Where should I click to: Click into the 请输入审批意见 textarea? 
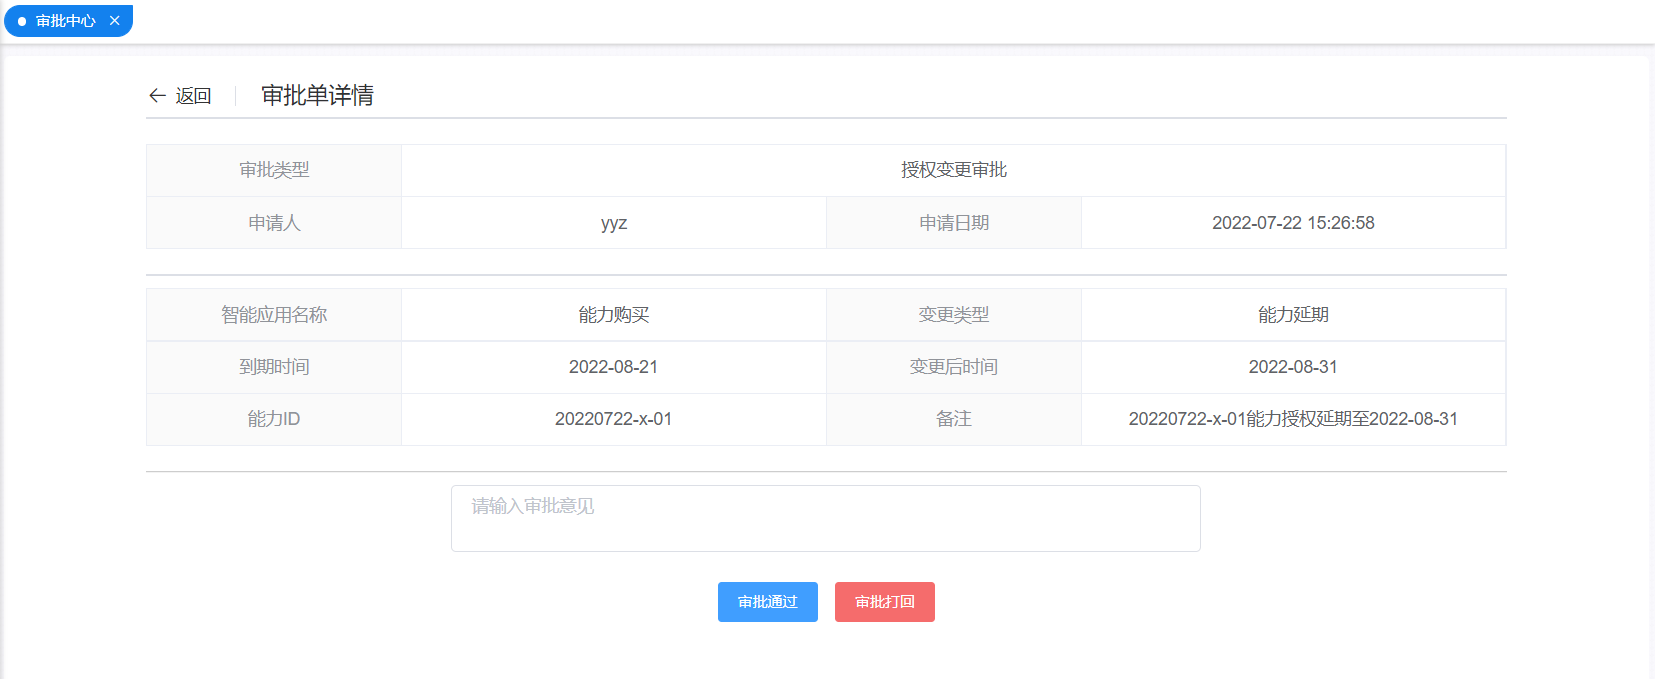pos(825,518)
